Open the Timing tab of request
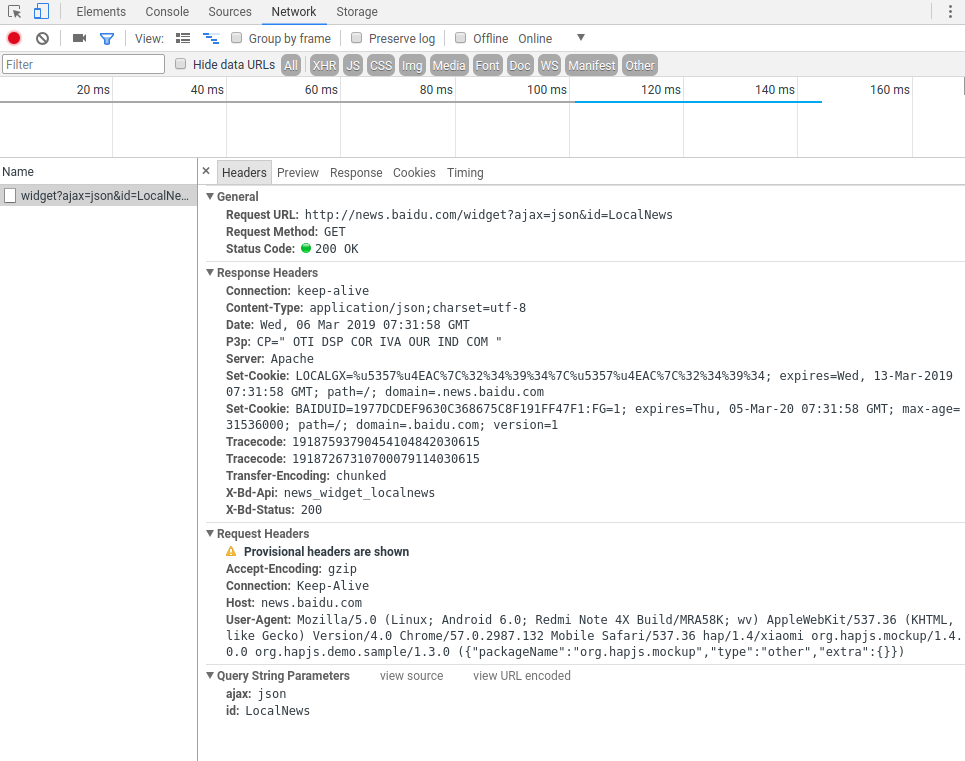The width and height of the screenshot is (965, 761). tap(465, 173)
